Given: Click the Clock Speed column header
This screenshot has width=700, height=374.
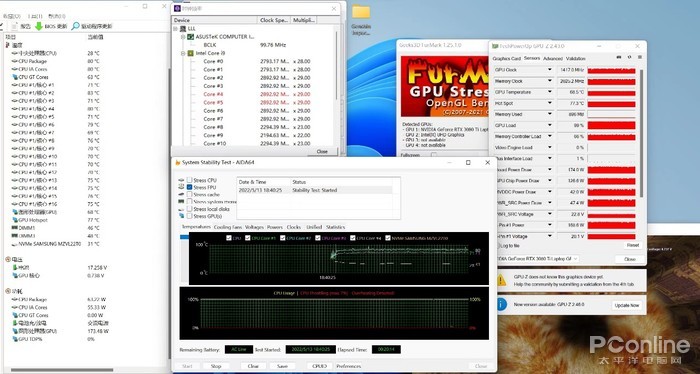Looking at the screenshot, I should (274, 20).
